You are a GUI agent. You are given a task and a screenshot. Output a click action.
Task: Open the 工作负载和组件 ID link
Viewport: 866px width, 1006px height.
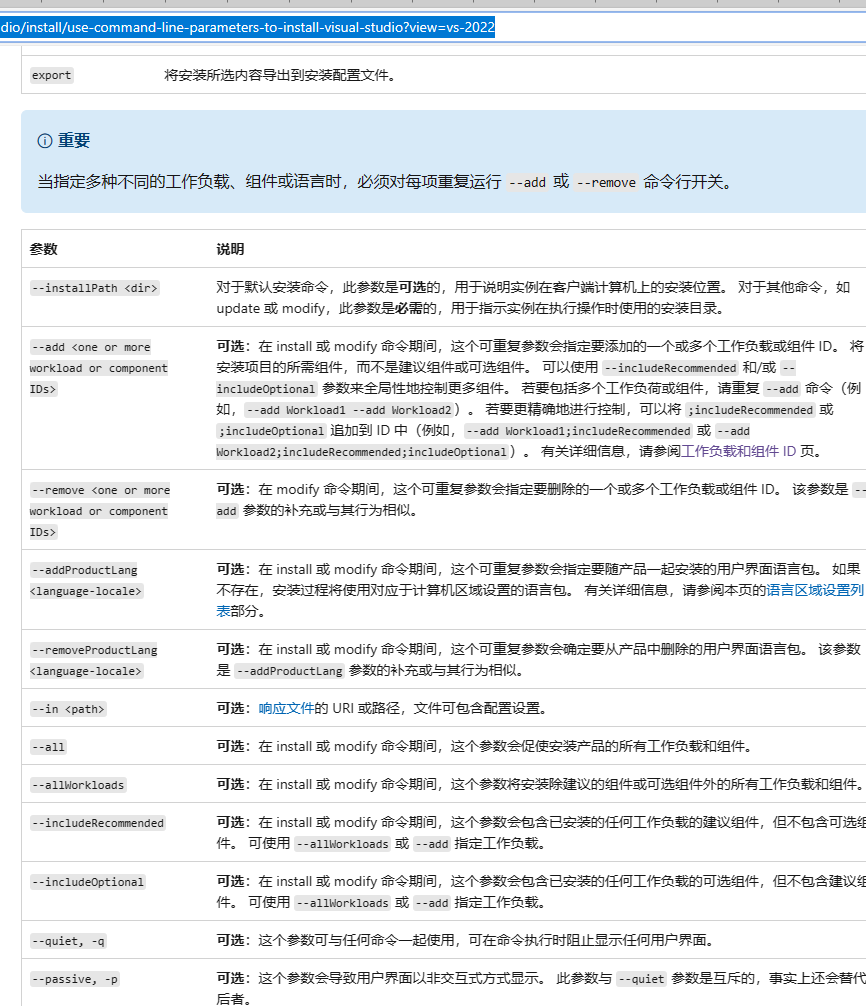click(x=738, y=452)
